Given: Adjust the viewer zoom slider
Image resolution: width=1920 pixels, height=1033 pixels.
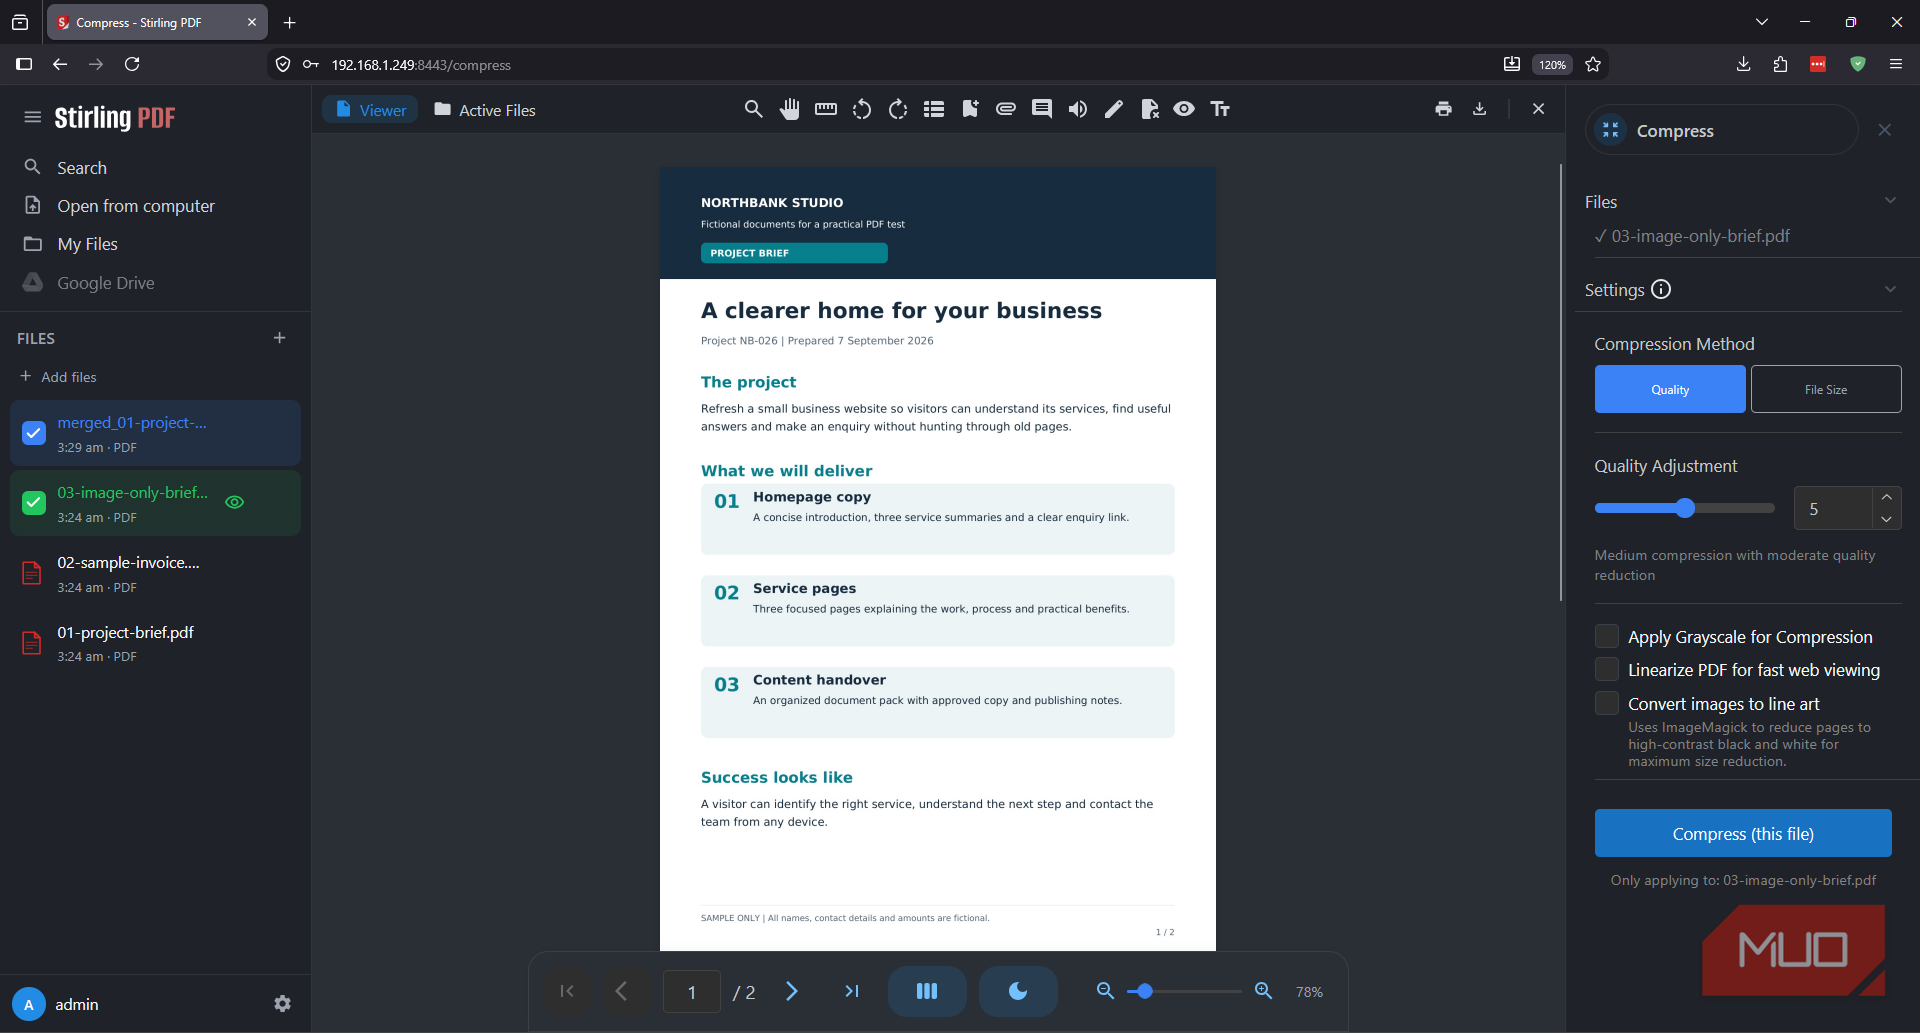Looking at the screenshot, I should pyautogui.click(x=1184, y=991).
